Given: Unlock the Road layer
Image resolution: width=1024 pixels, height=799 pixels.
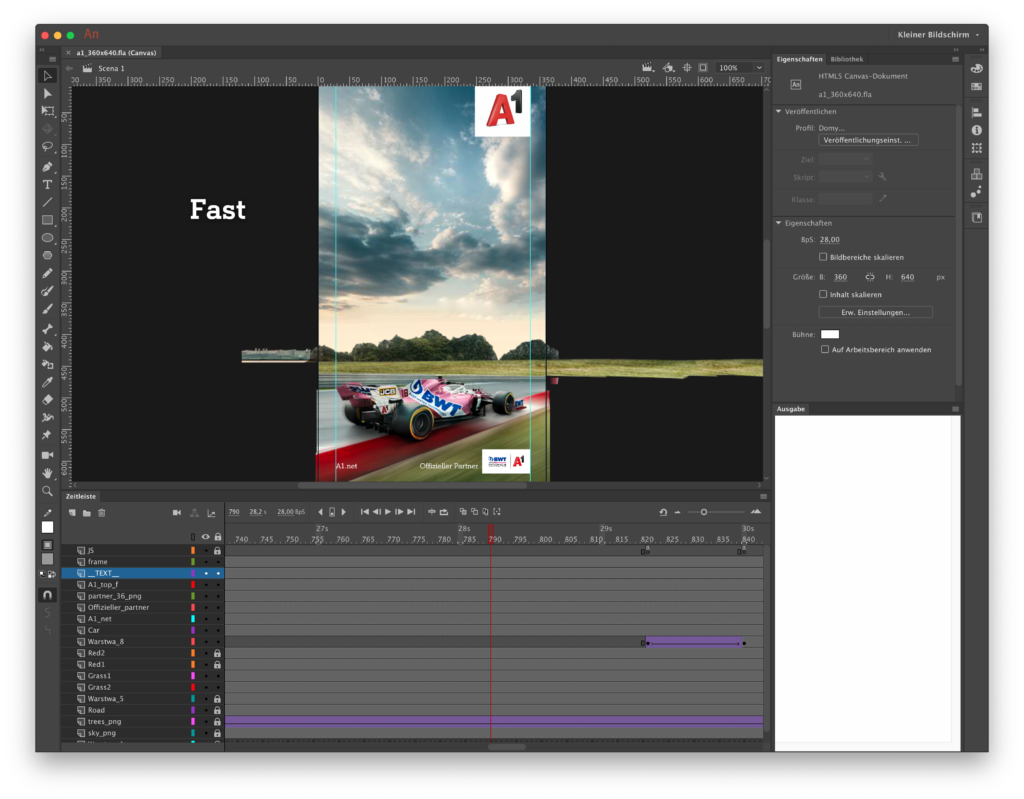Looking at the screenshot, I should pos(217,710).
